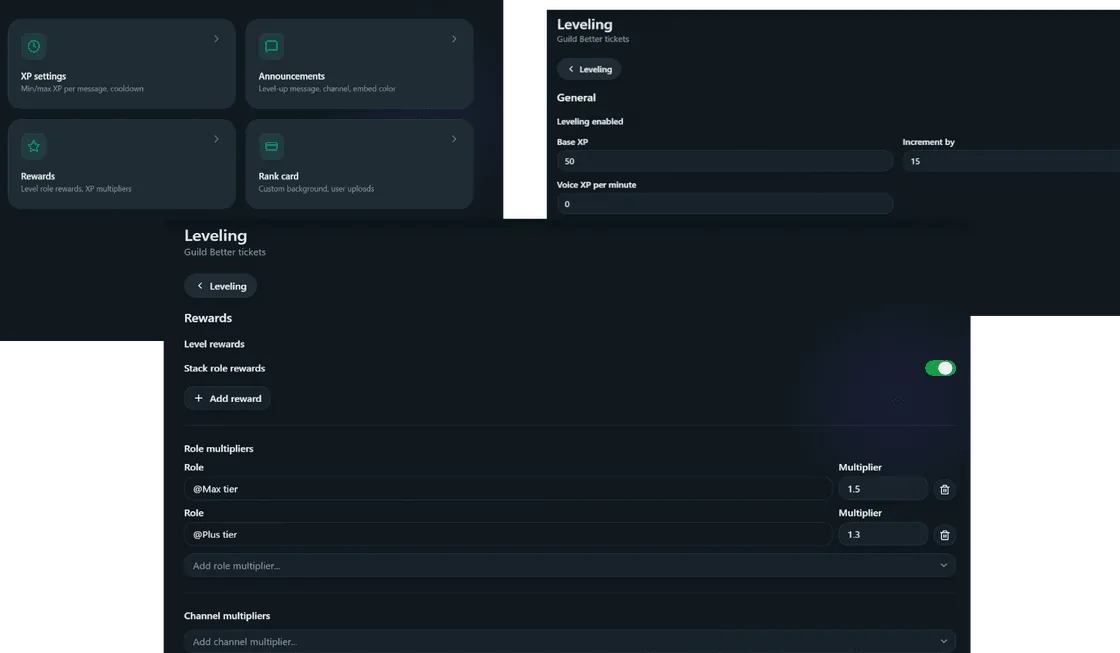Toggle Stack role rewards switch off
Viewport: 1120px width, 653px height.
point(940,368)
